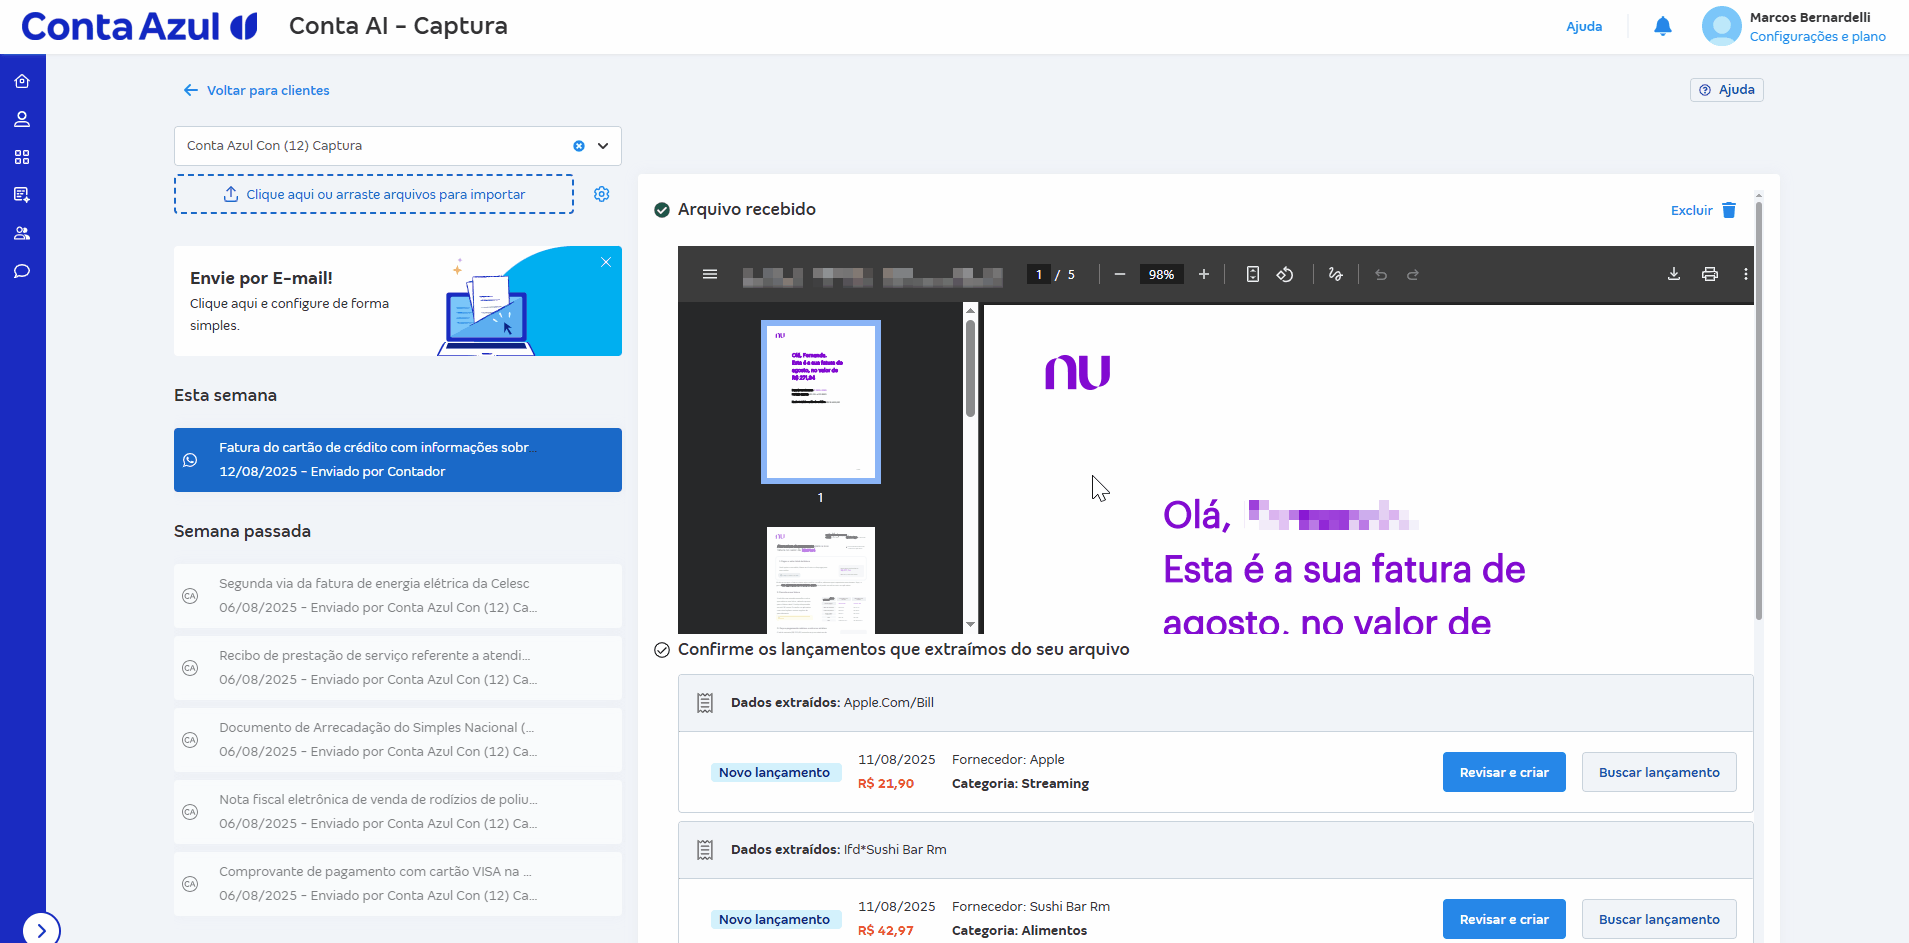Select the second page thumbnail
The height and width of the screenshot is (943, 1909).
point(821,580)
